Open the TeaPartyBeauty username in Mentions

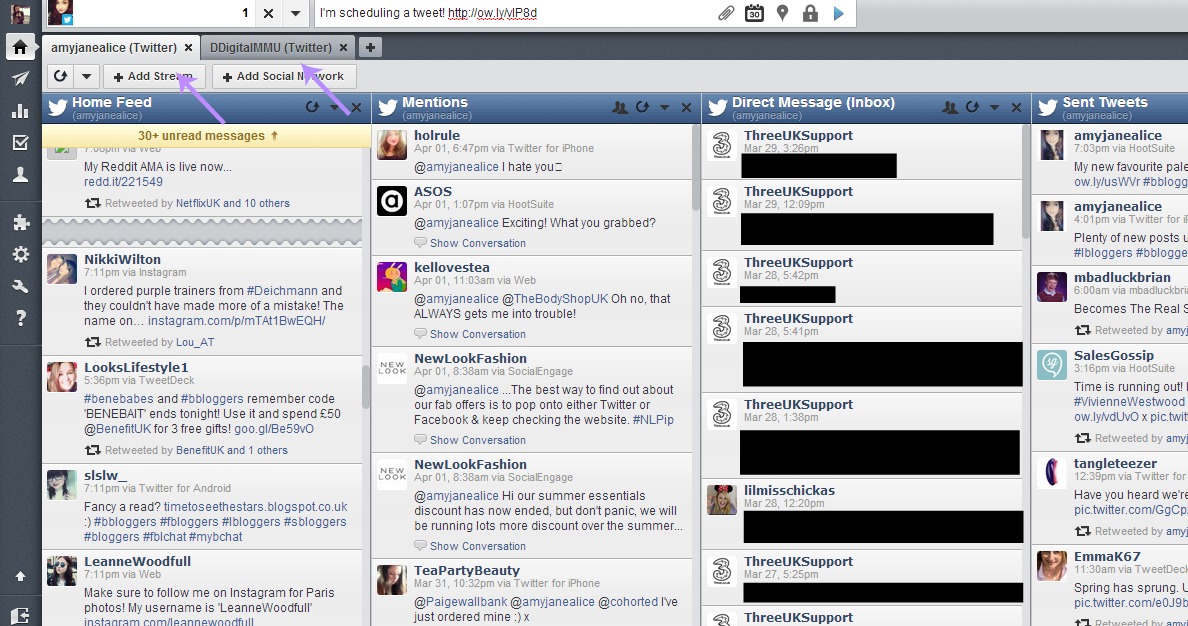pos(467,571)
